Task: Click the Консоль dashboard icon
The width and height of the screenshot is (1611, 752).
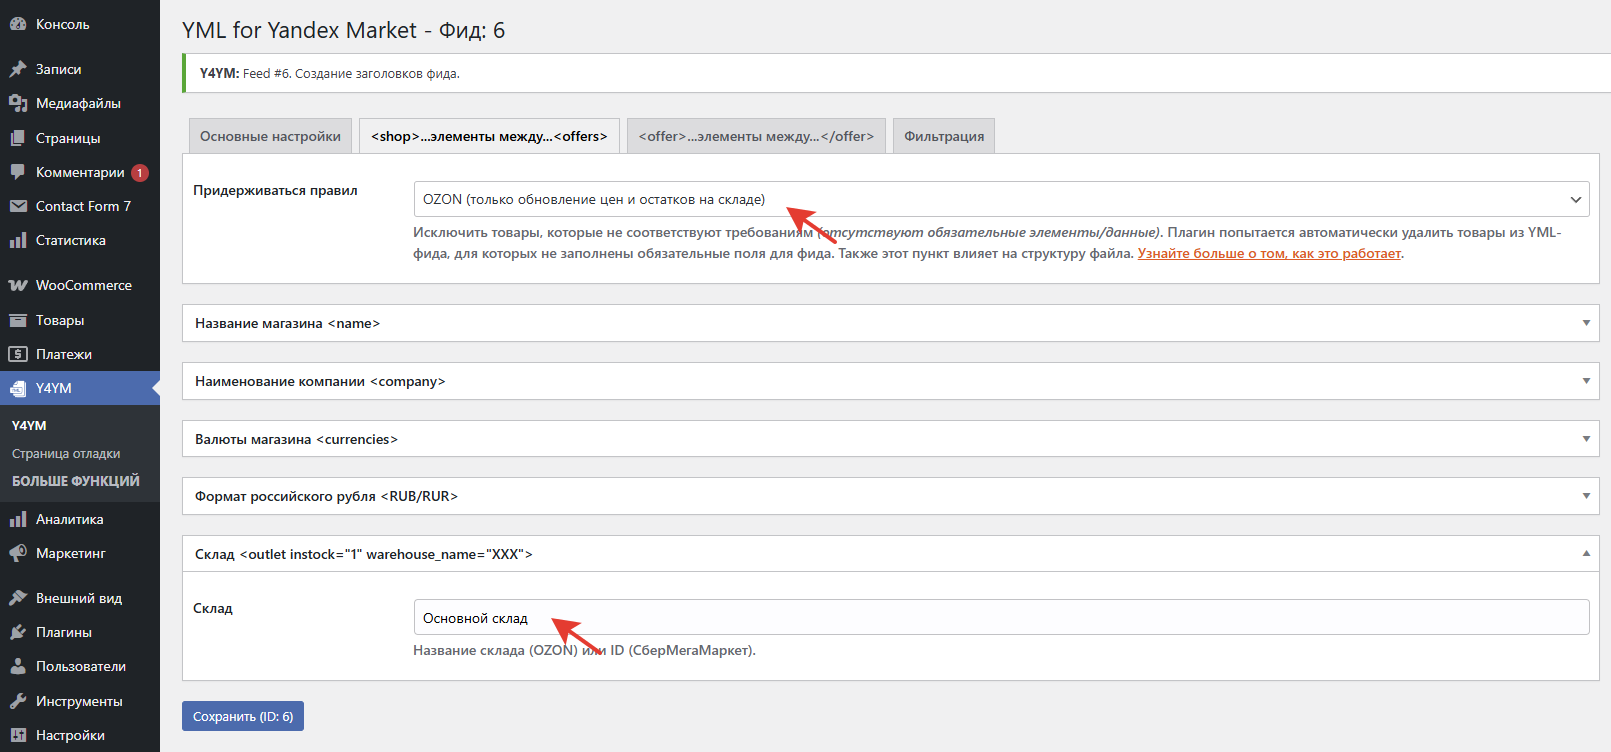Action: (x=18, y=24)
